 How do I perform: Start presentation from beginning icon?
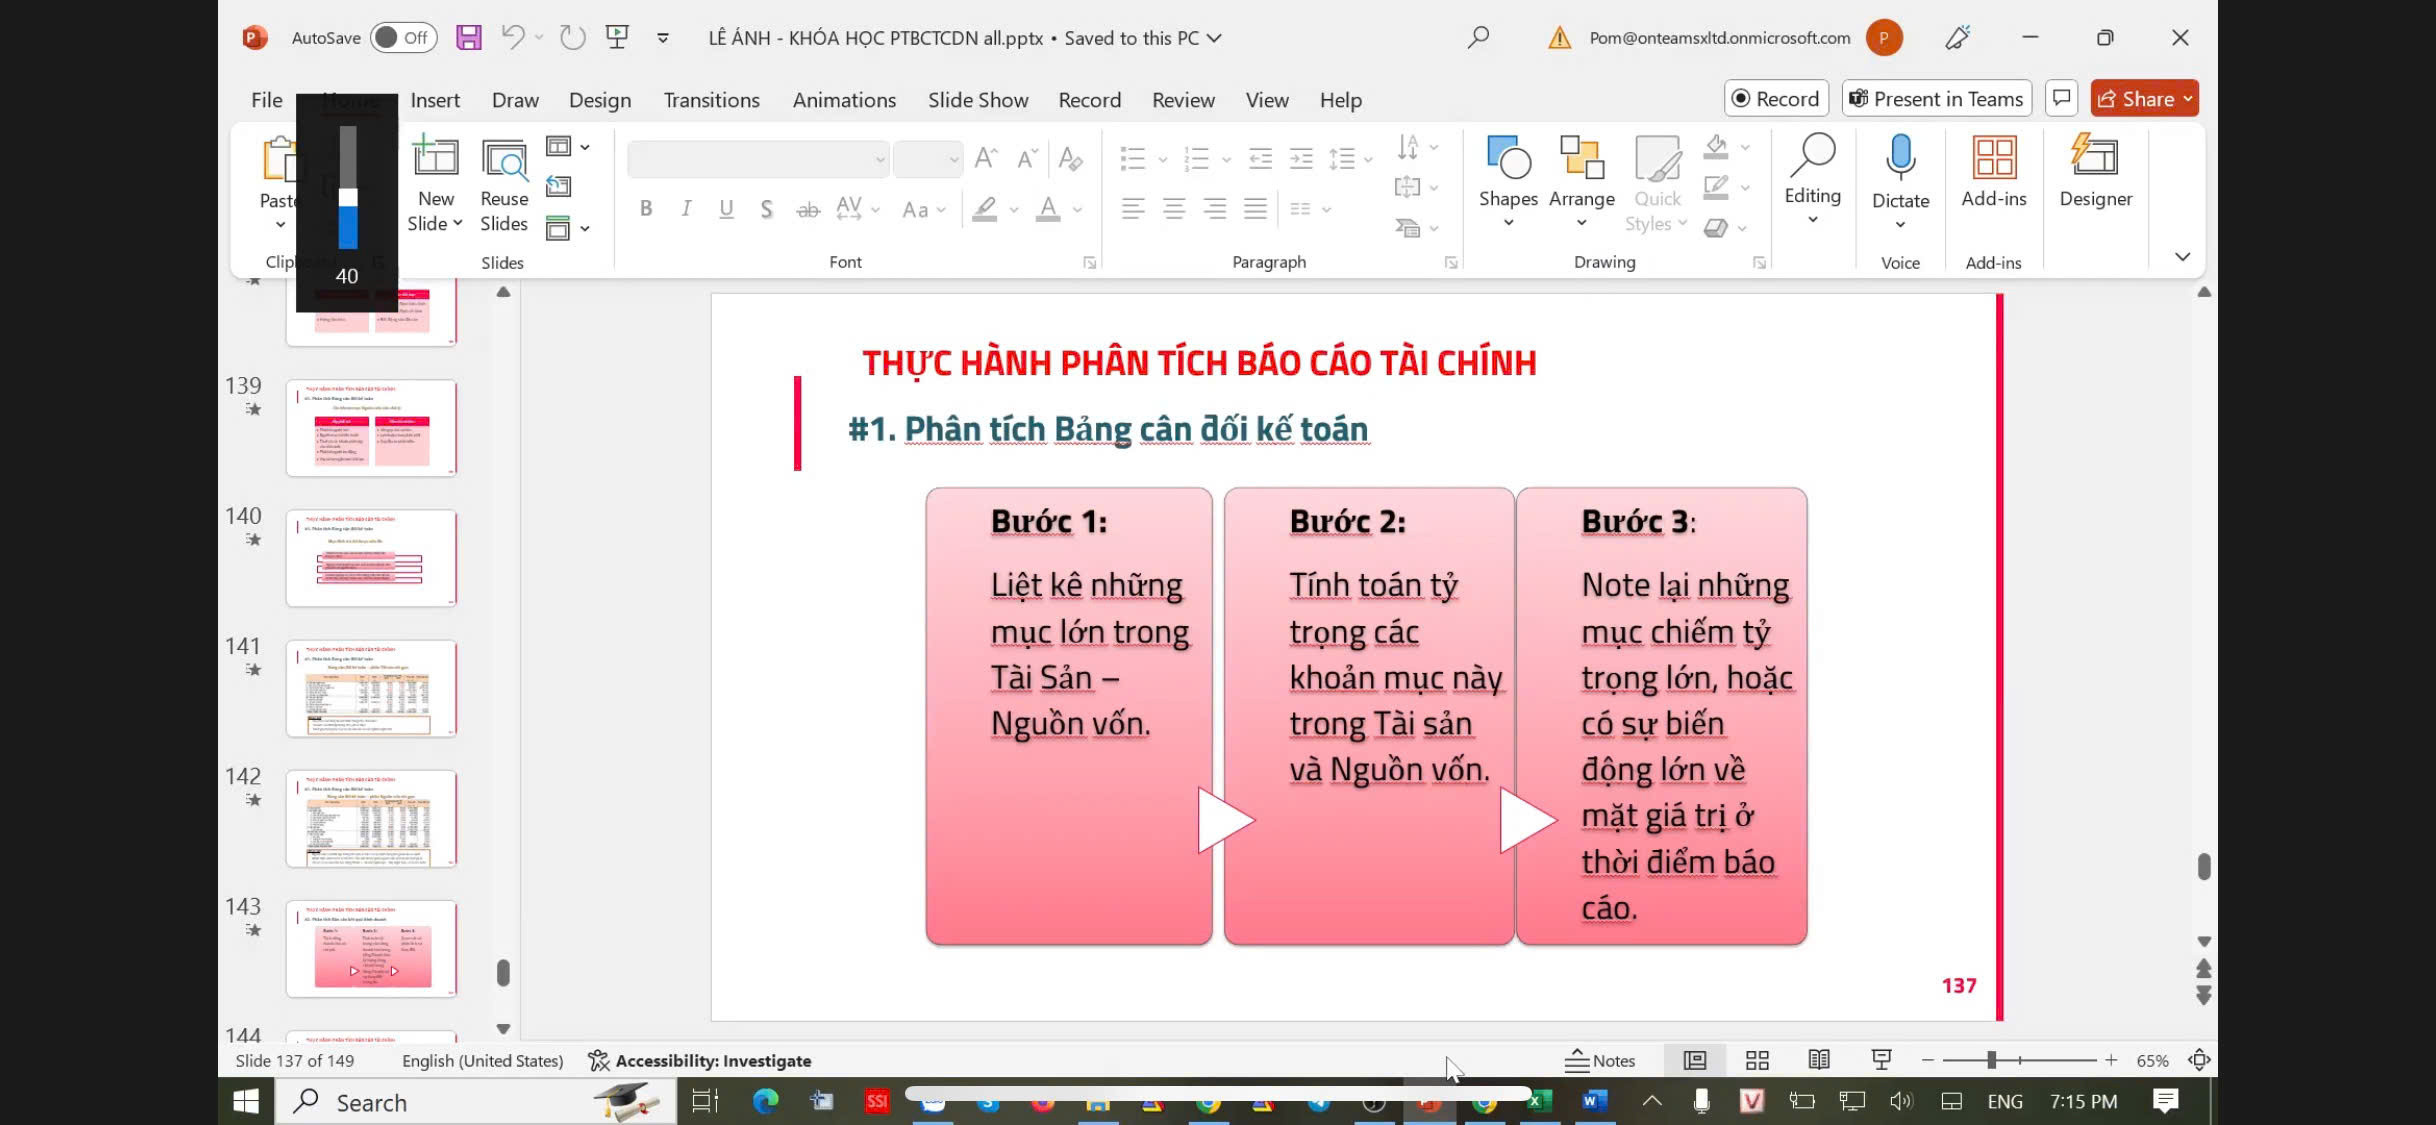coord(617,38)
